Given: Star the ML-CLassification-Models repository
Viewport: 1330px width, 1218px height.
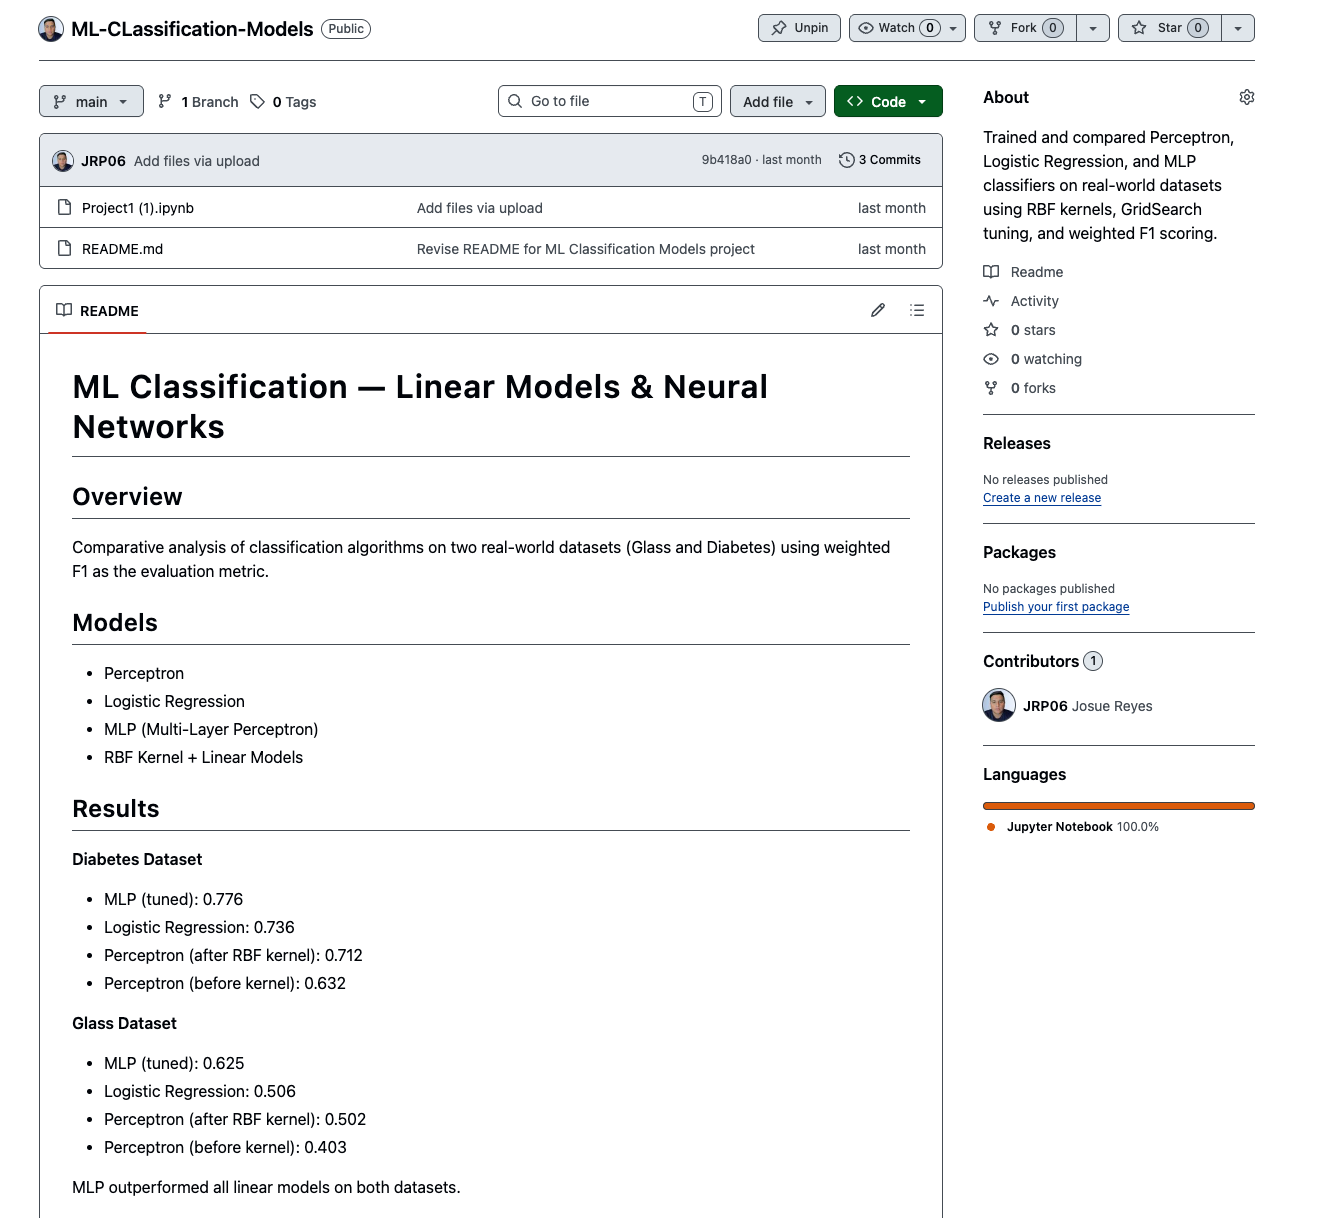Looking at the screenshot, I should coord(1168,28).
